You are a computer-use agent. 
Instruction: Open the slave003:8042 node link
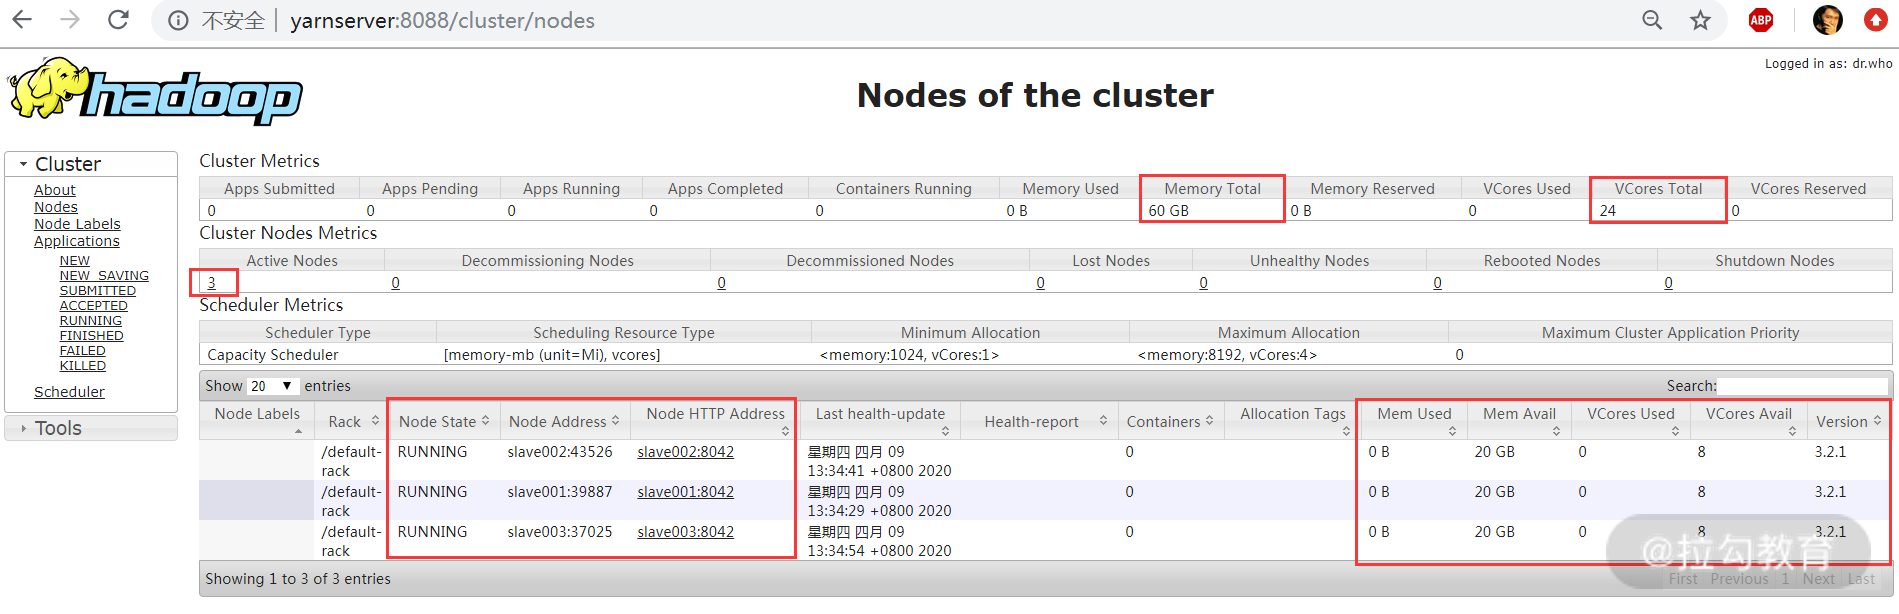coord(685,532)
